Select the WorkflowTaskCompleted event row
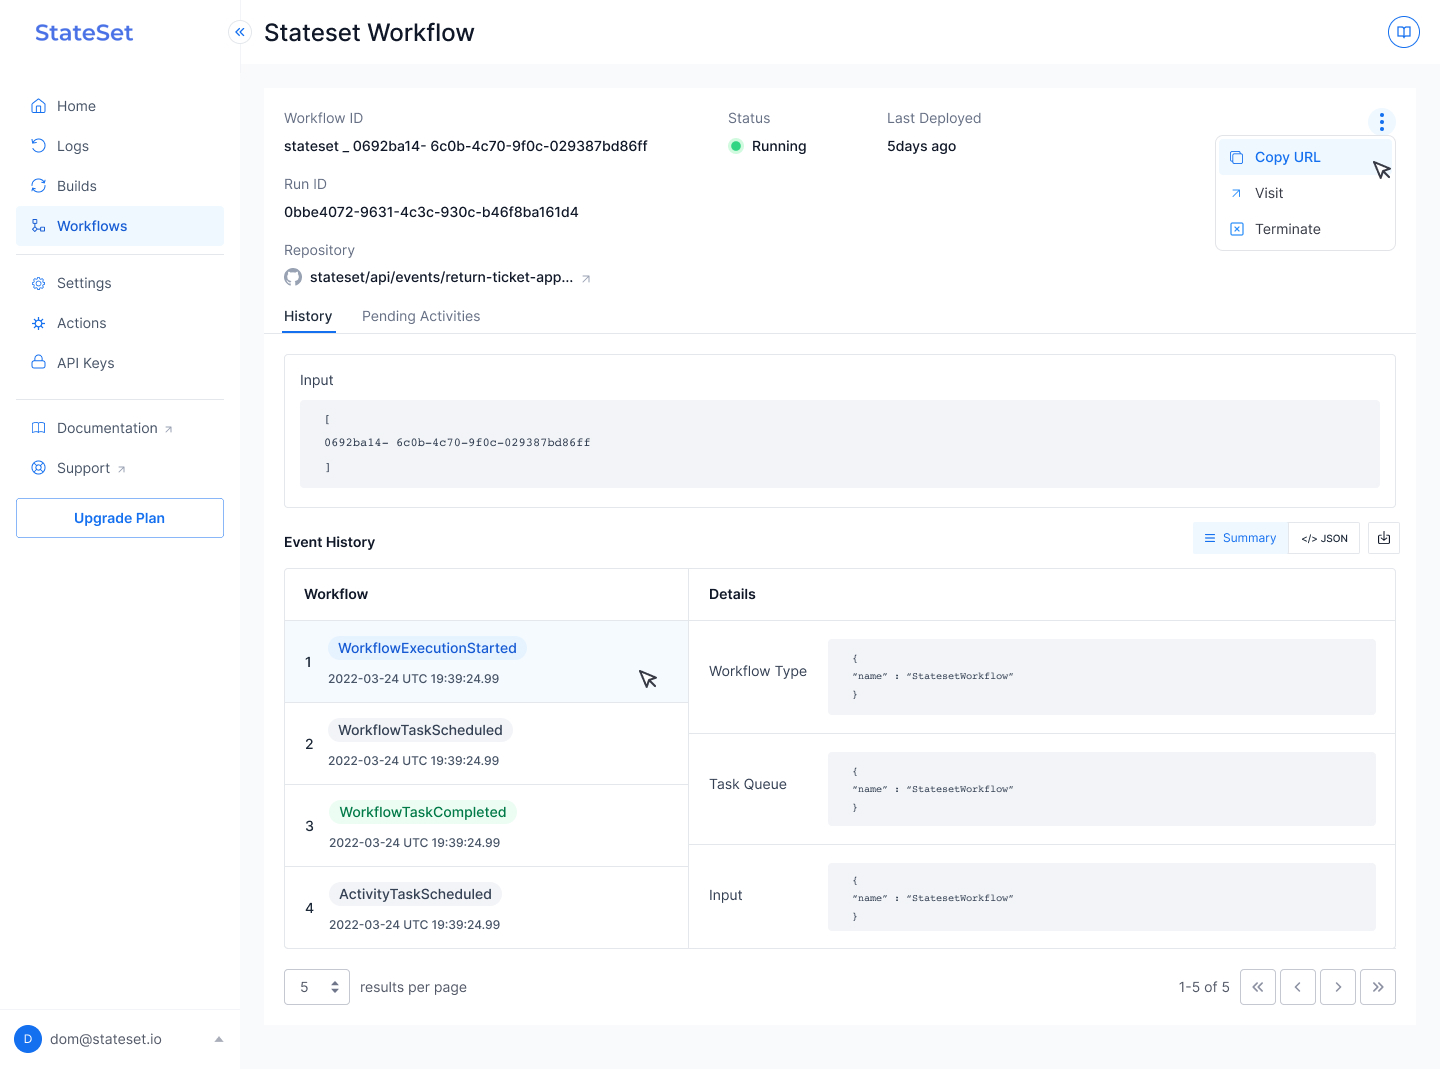 click(486, 826)
